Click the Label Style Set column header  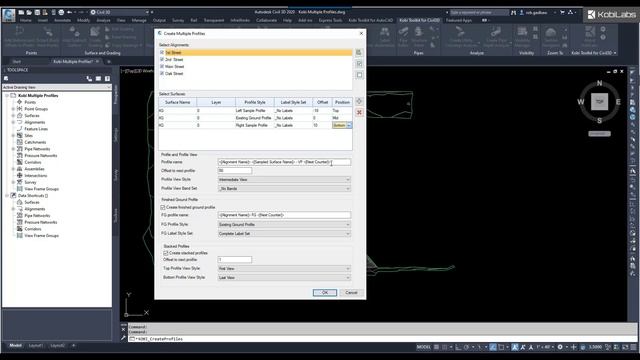pyautogui.click(x=293, y=102)
